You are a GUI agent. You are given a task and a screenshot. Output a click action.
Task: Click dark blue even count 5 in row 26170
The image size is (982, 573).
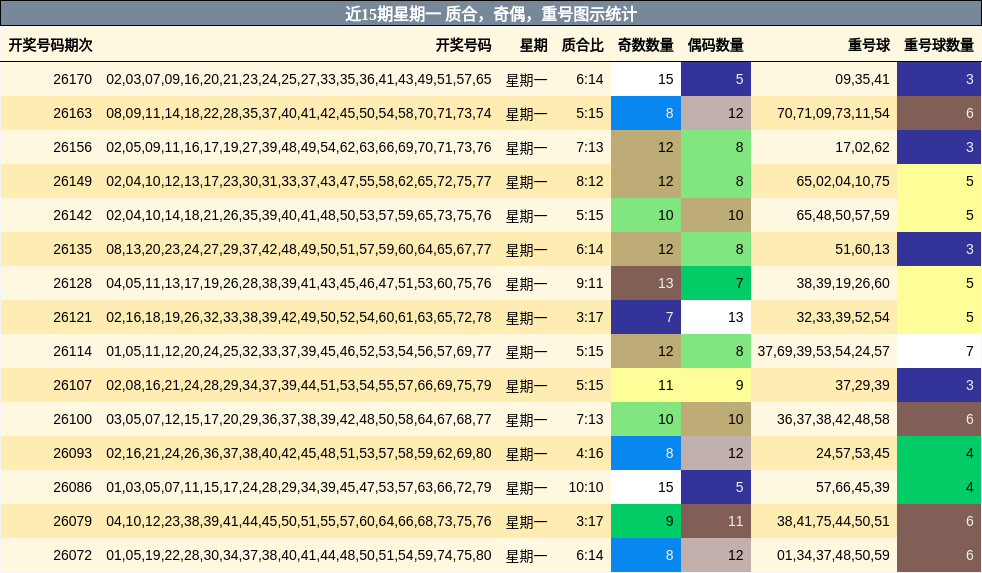716,80
